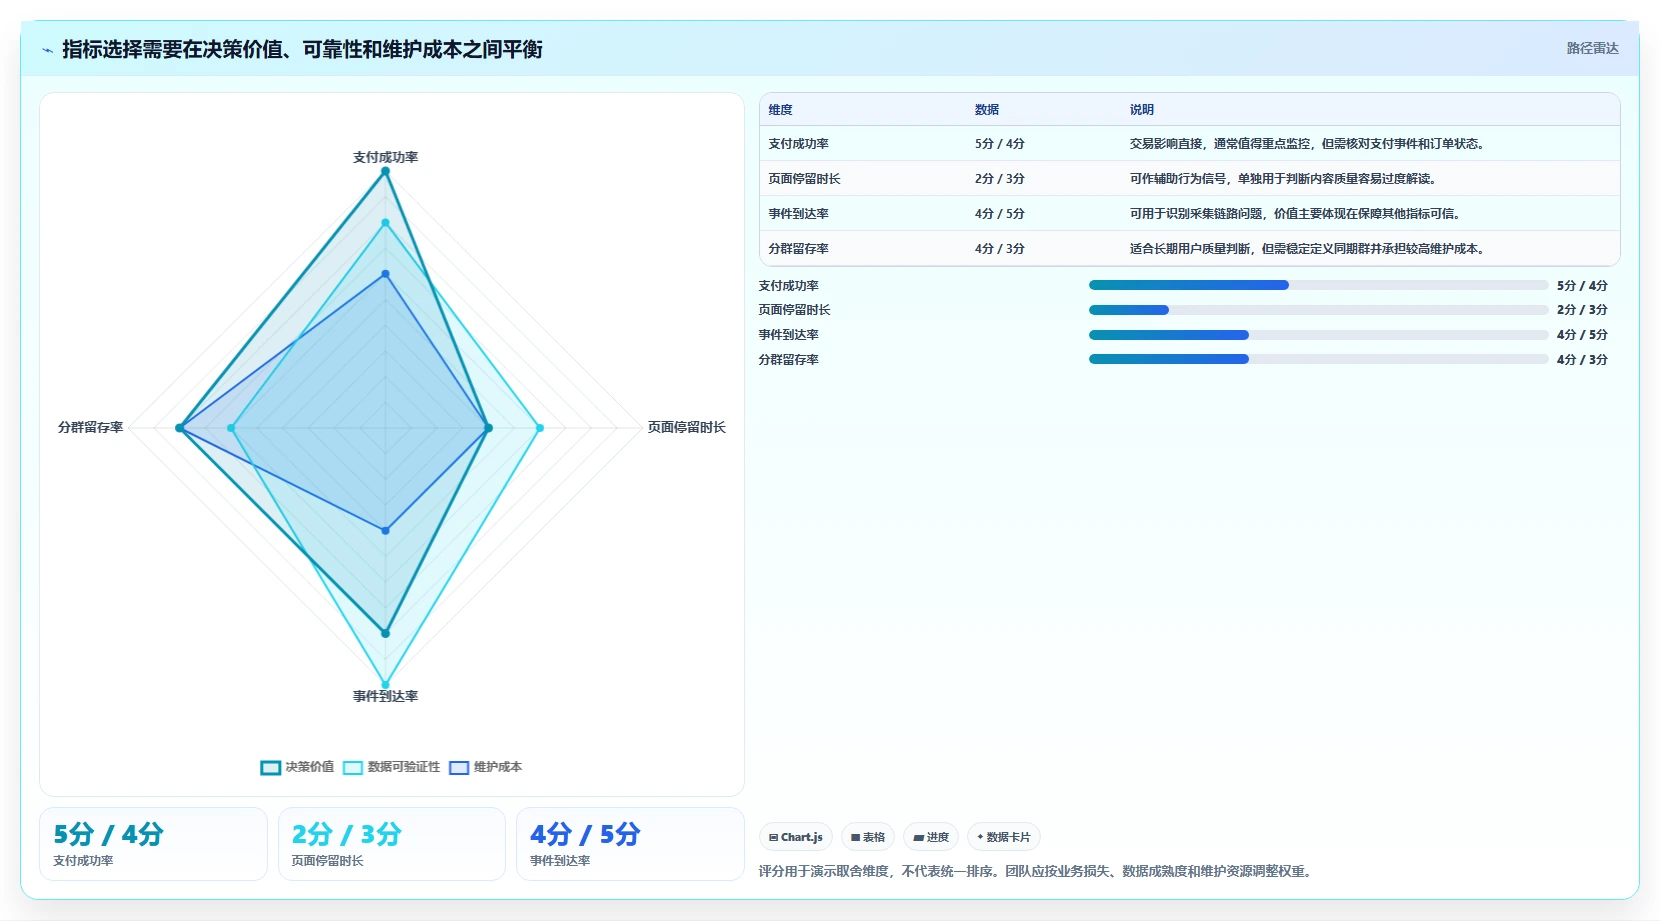Toggle the 决策价值 legend series
Image resolution: width=1660 pixels, height=921 pixels.
(x=297, y=767)
